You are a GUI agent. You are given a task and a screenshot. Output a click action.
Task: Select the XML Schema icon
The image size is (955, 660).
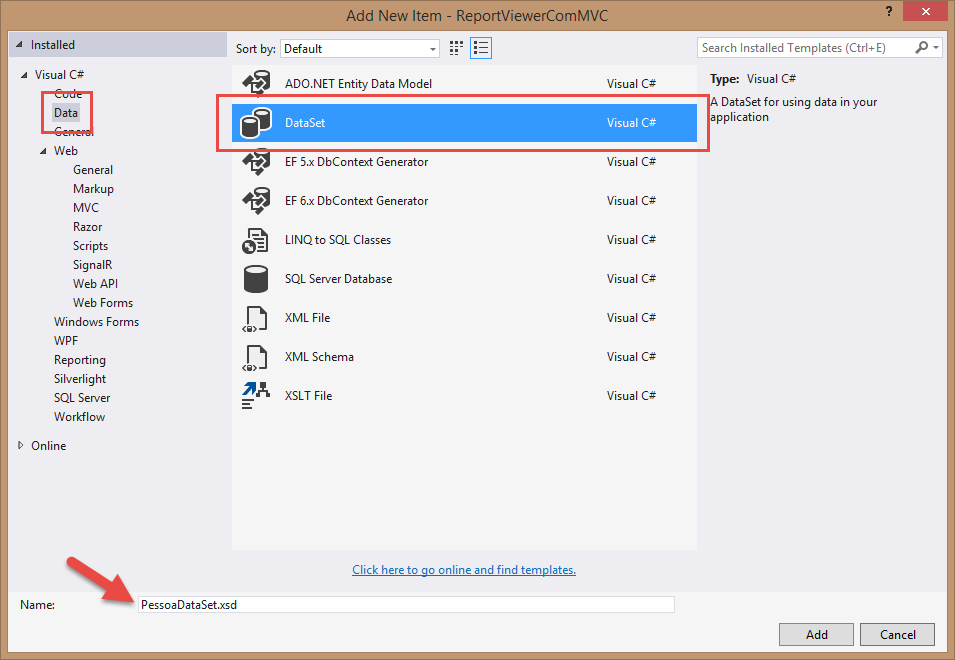[255, 357]
